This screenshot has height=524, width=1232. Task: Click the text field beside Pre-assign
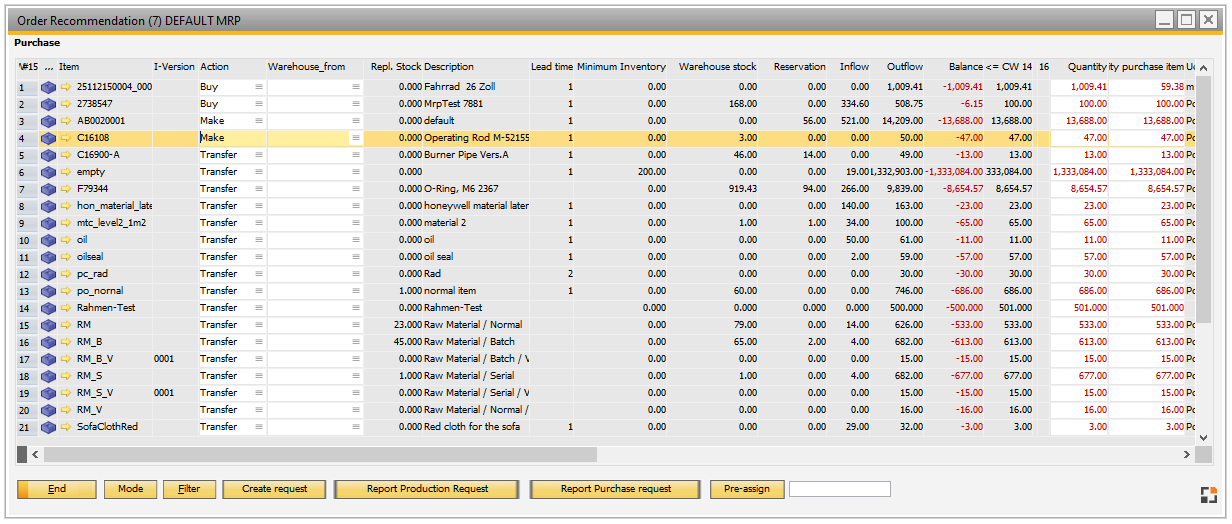pos(839,489)
